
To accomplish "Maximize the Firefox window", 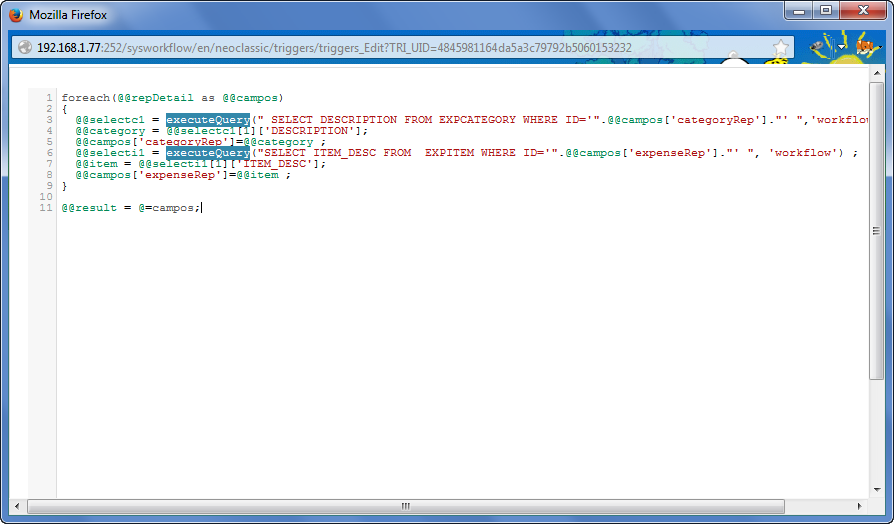I will coord(826,11).
